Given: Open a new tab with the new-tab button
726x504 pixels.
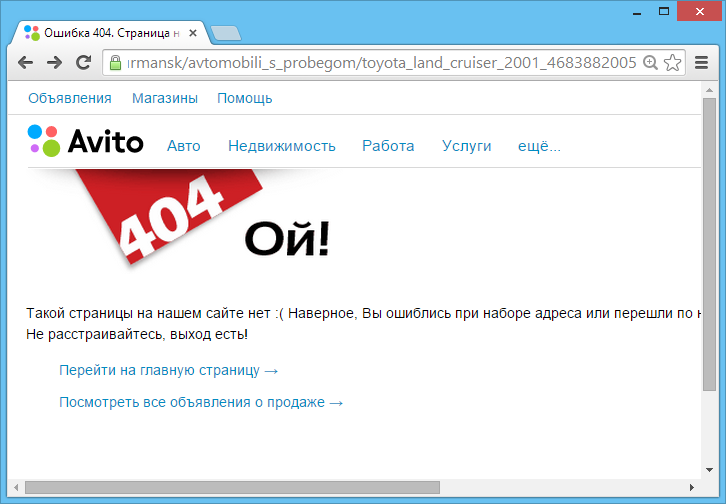Looking at the screenshot, I should click(226, 33).
